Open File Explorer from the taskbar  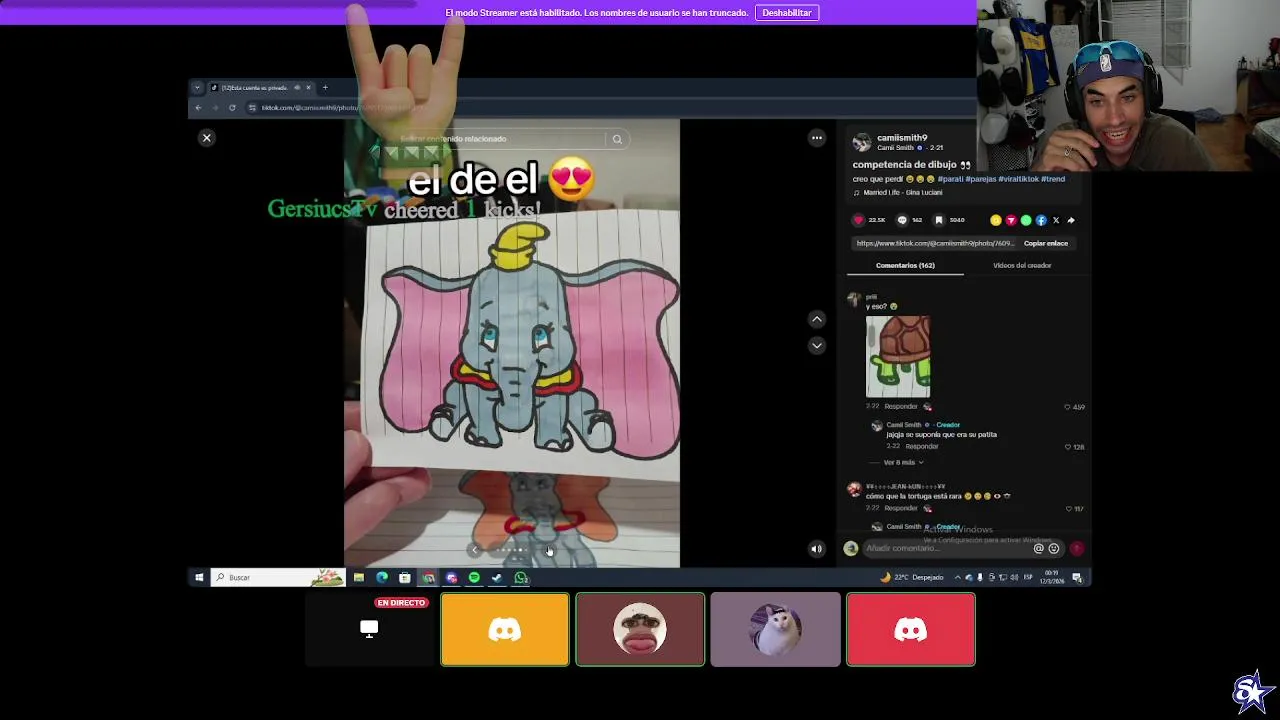tap(359, 577)
